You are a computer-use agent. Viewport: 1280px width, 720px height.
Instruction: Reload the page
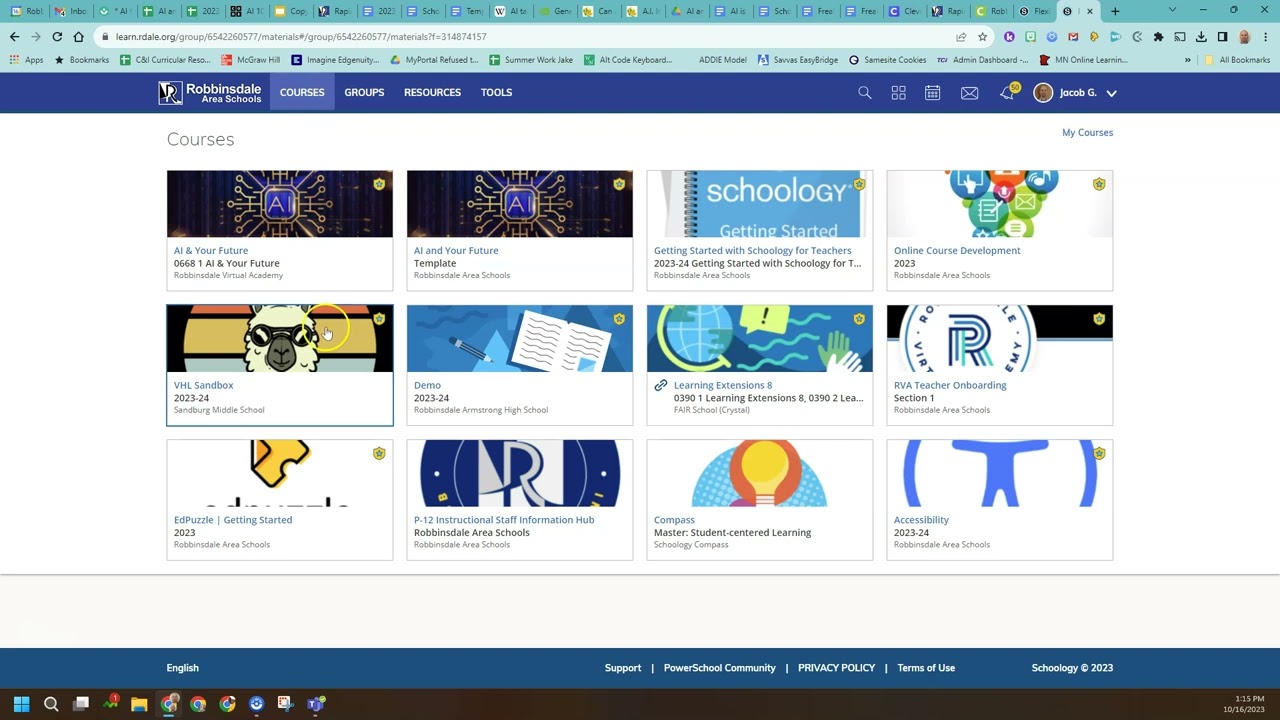click(x=57, y=37)
